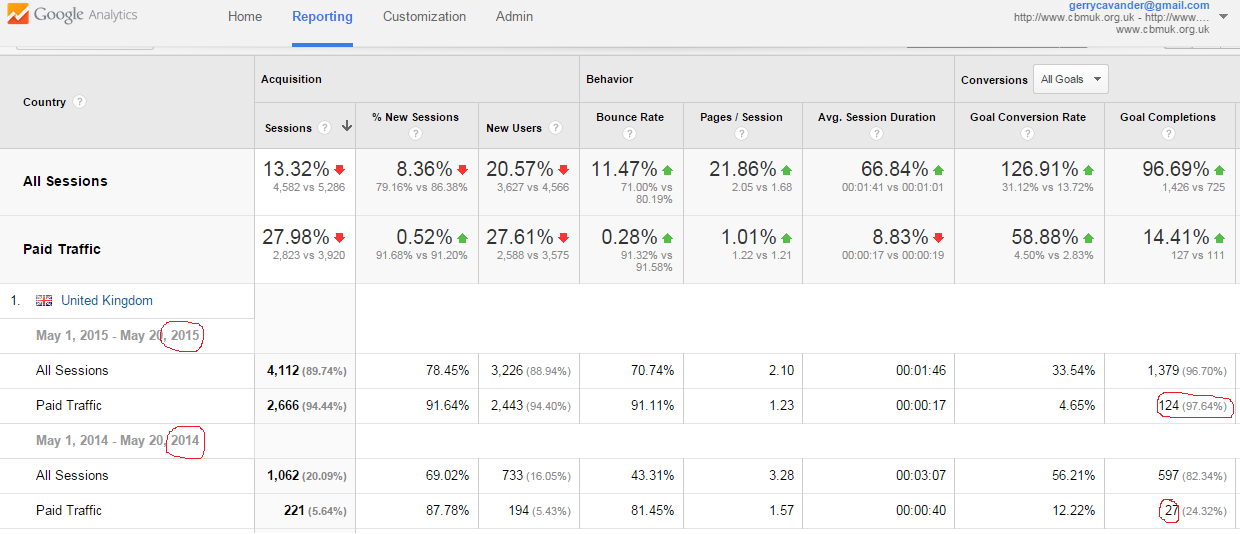The width and height of the screenshot is (1240, 534).
Task: Click help icon under Pages / Session
Action: (741, 135)
